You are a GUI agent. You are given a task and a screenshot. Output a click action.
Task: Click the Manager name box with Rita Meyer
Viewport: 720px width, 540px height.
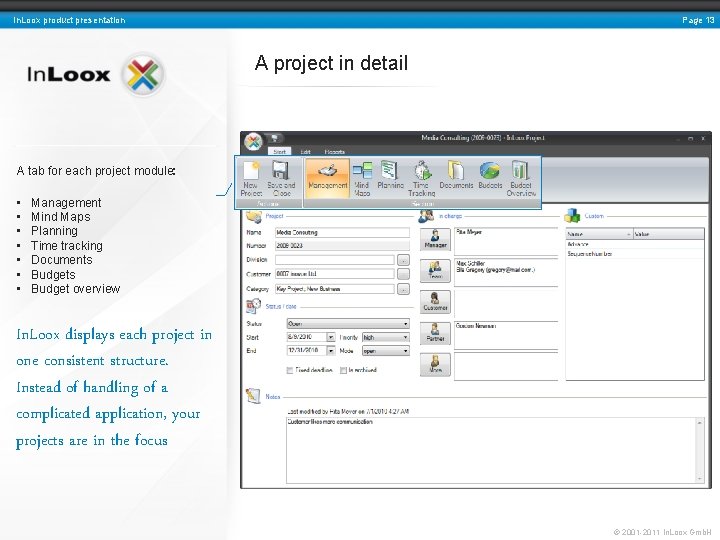[x=506, y=241]
